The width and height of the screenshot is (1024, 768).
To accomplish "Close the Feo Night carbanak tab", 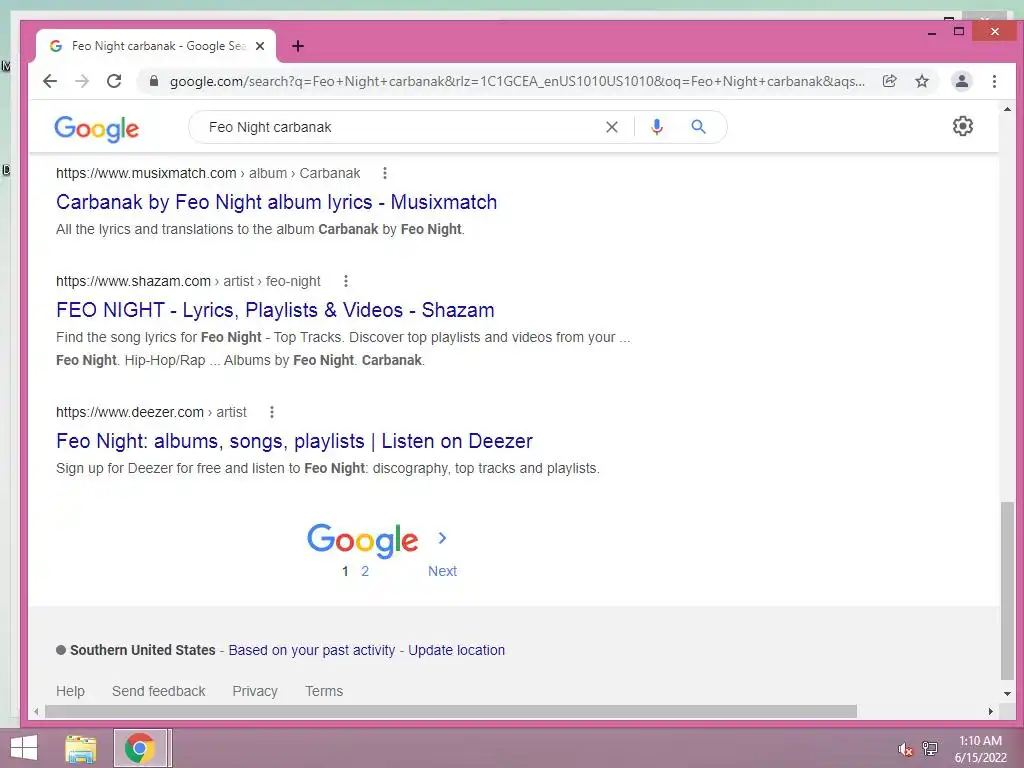I will (x=260, y=46).
